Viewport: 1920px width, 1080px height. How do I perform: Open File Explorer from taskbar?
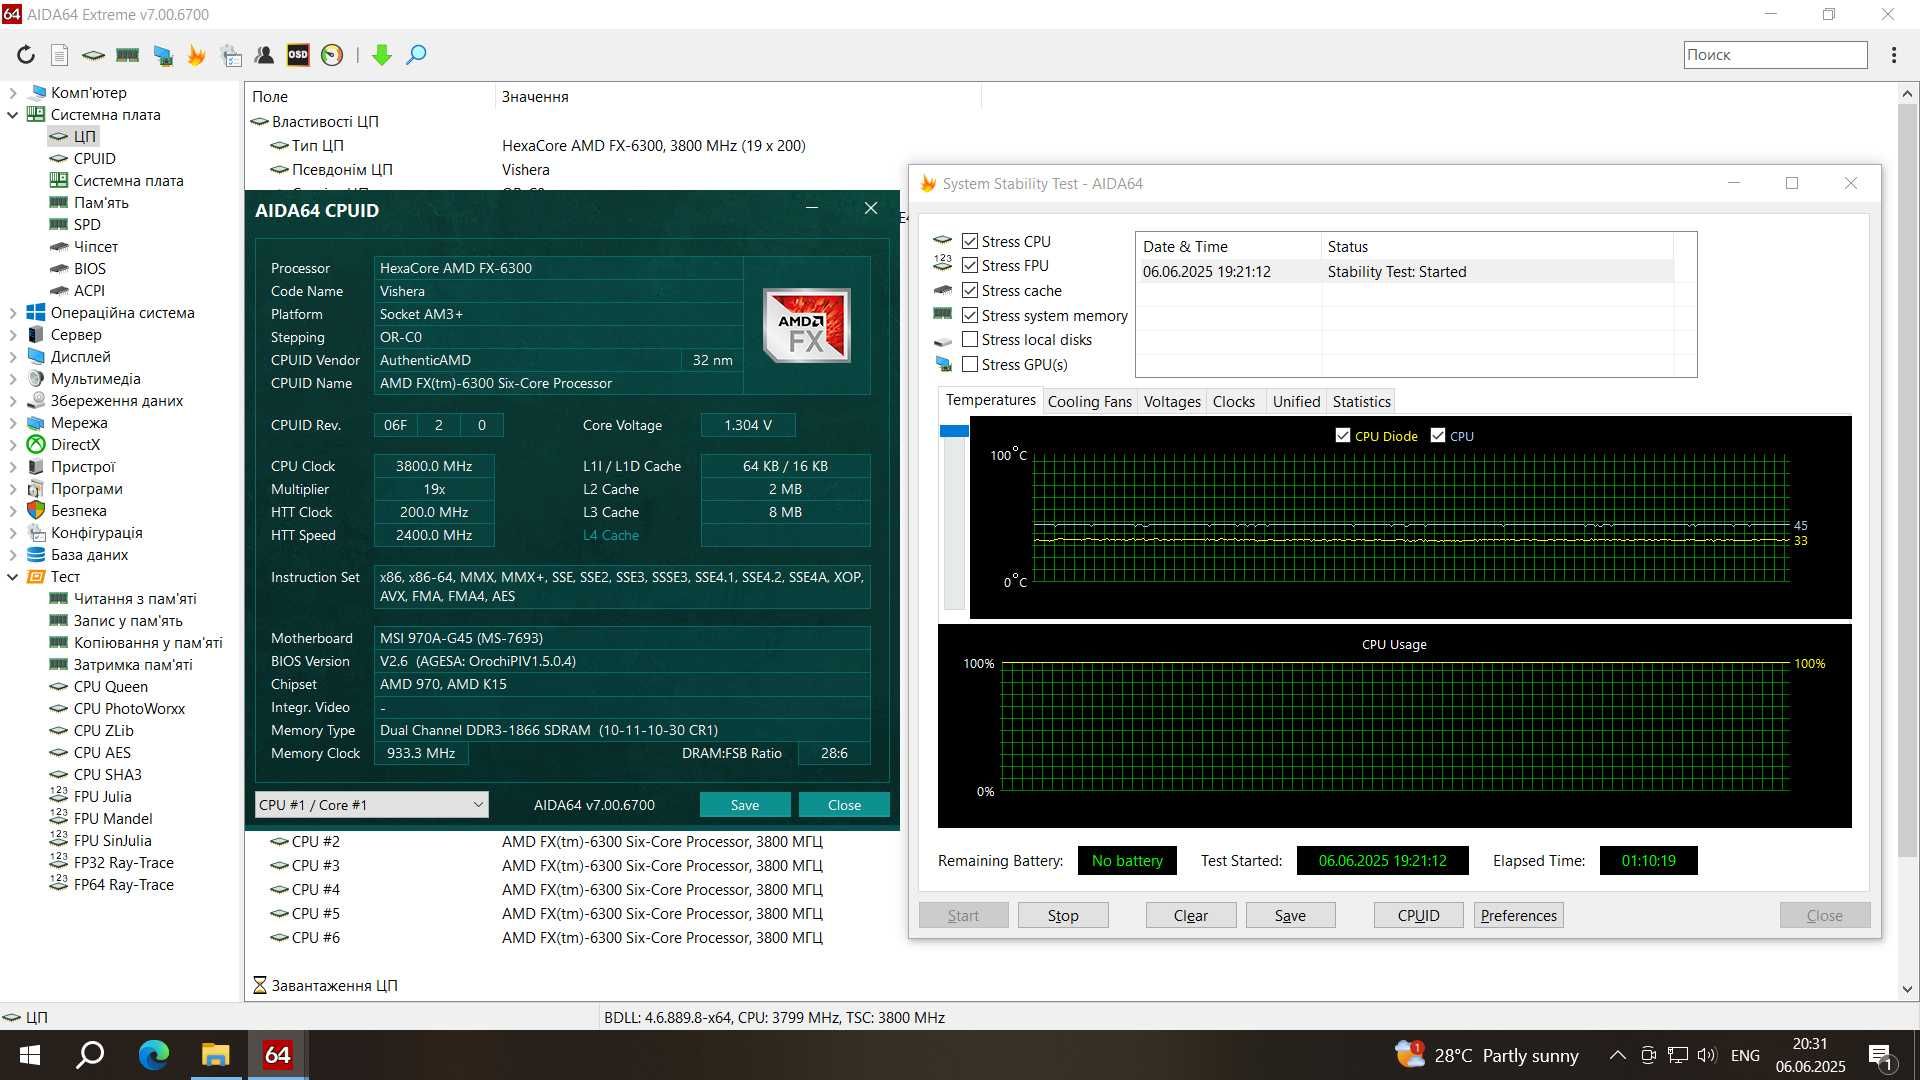click(x=215, y=1055)
